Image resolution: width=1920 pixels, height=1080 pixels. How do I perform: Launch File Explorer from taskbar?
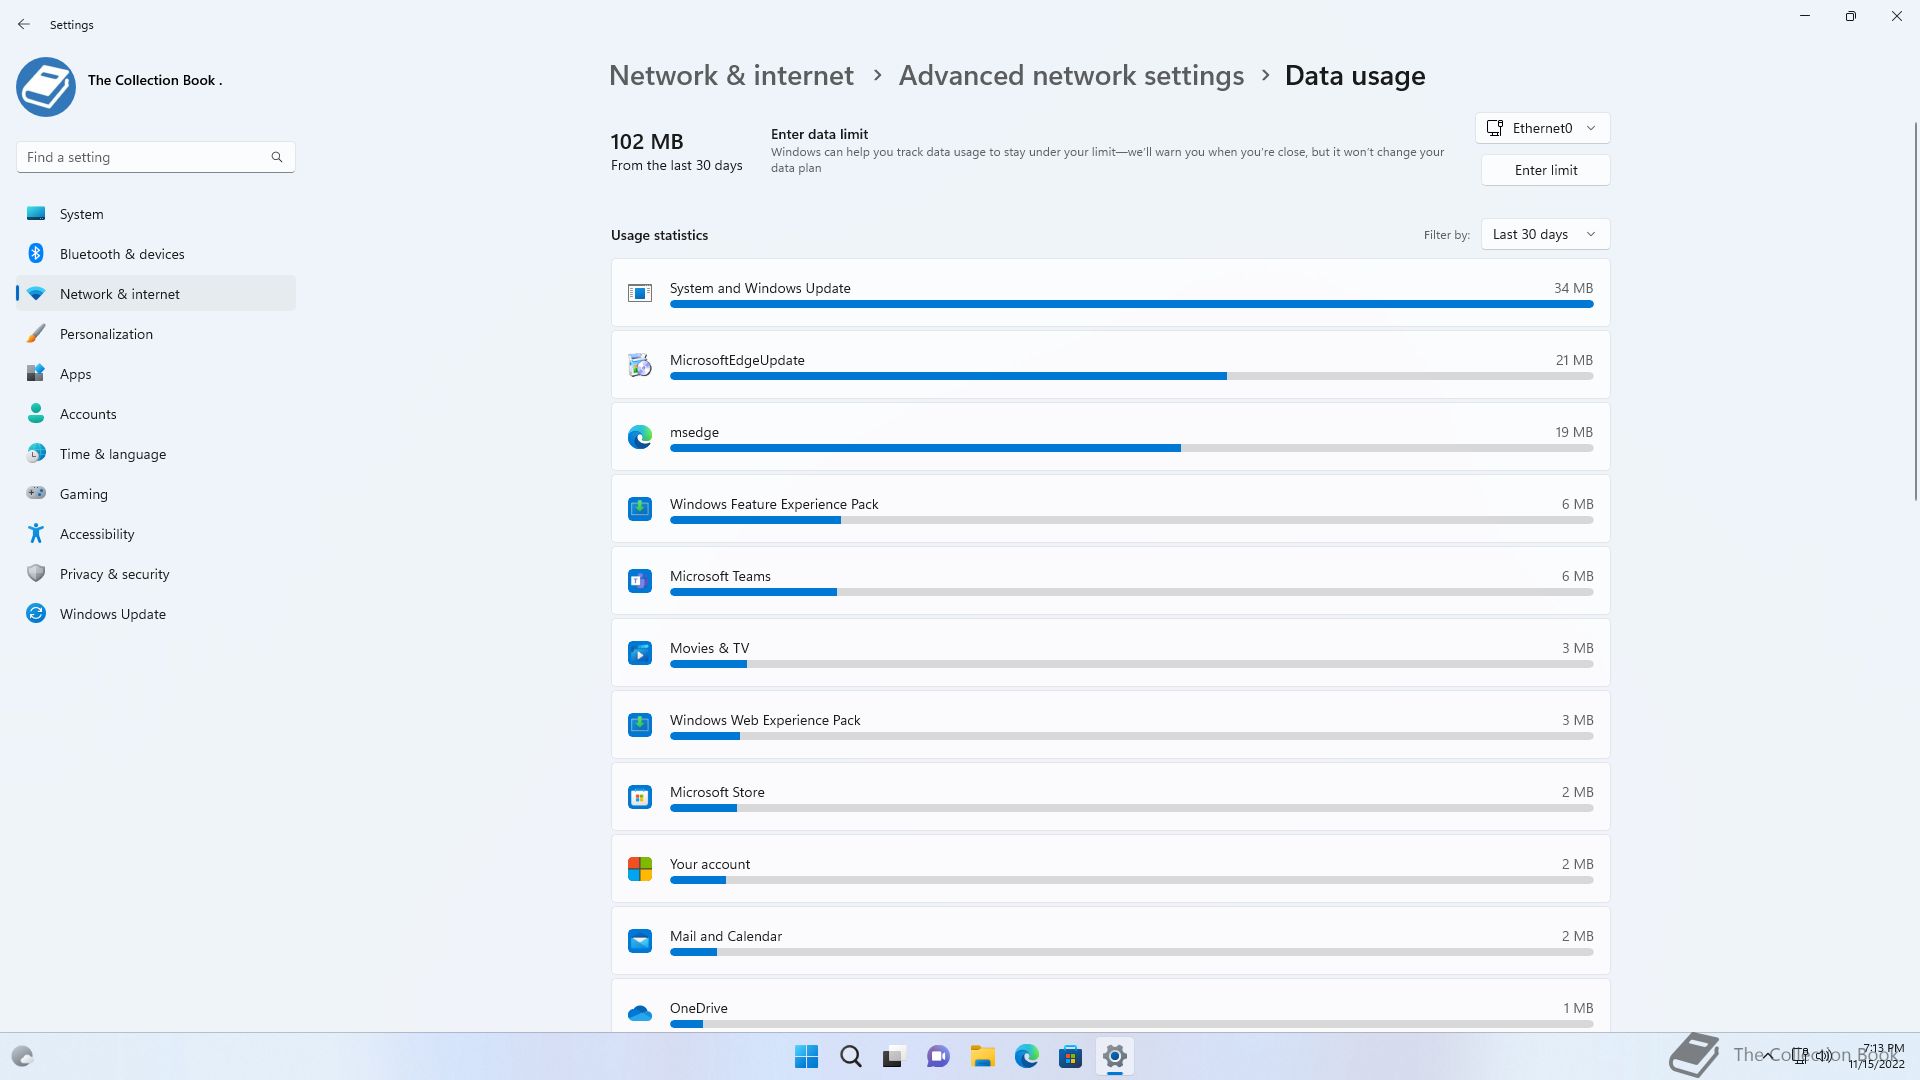coord(982,1057)
